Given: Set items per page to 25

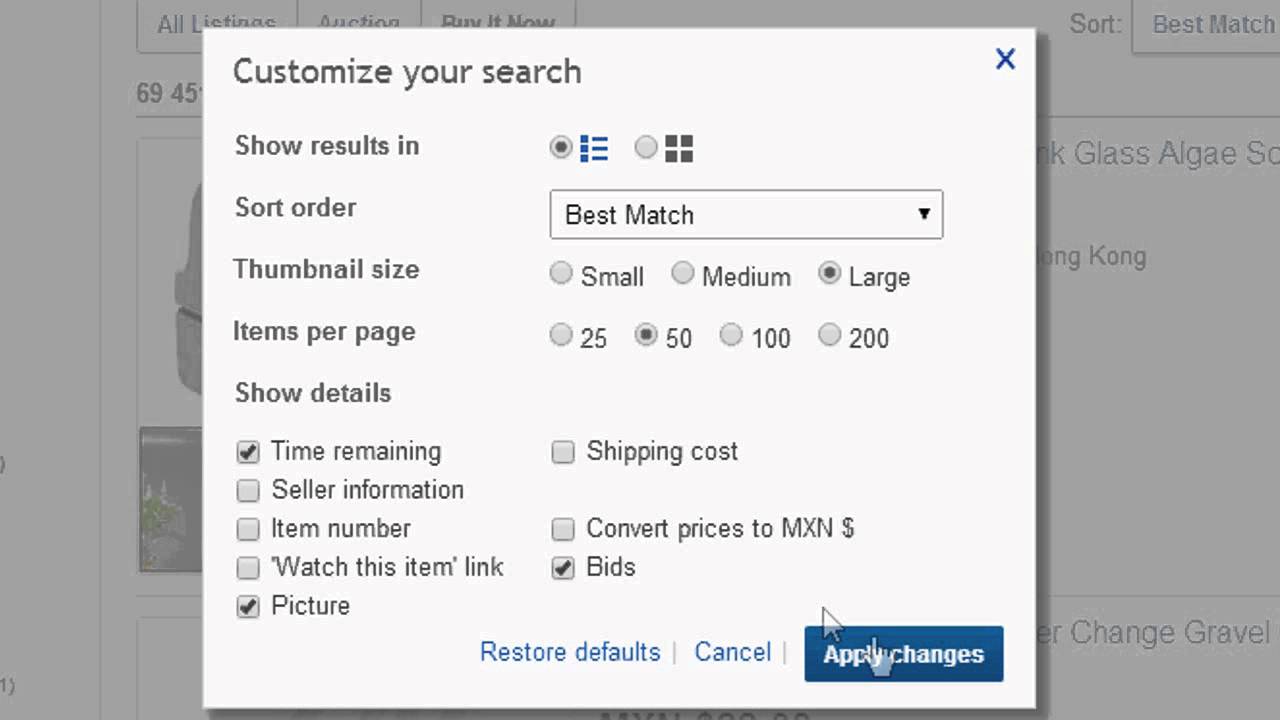Looking at the screenshot, I should (x=561, y=336).
